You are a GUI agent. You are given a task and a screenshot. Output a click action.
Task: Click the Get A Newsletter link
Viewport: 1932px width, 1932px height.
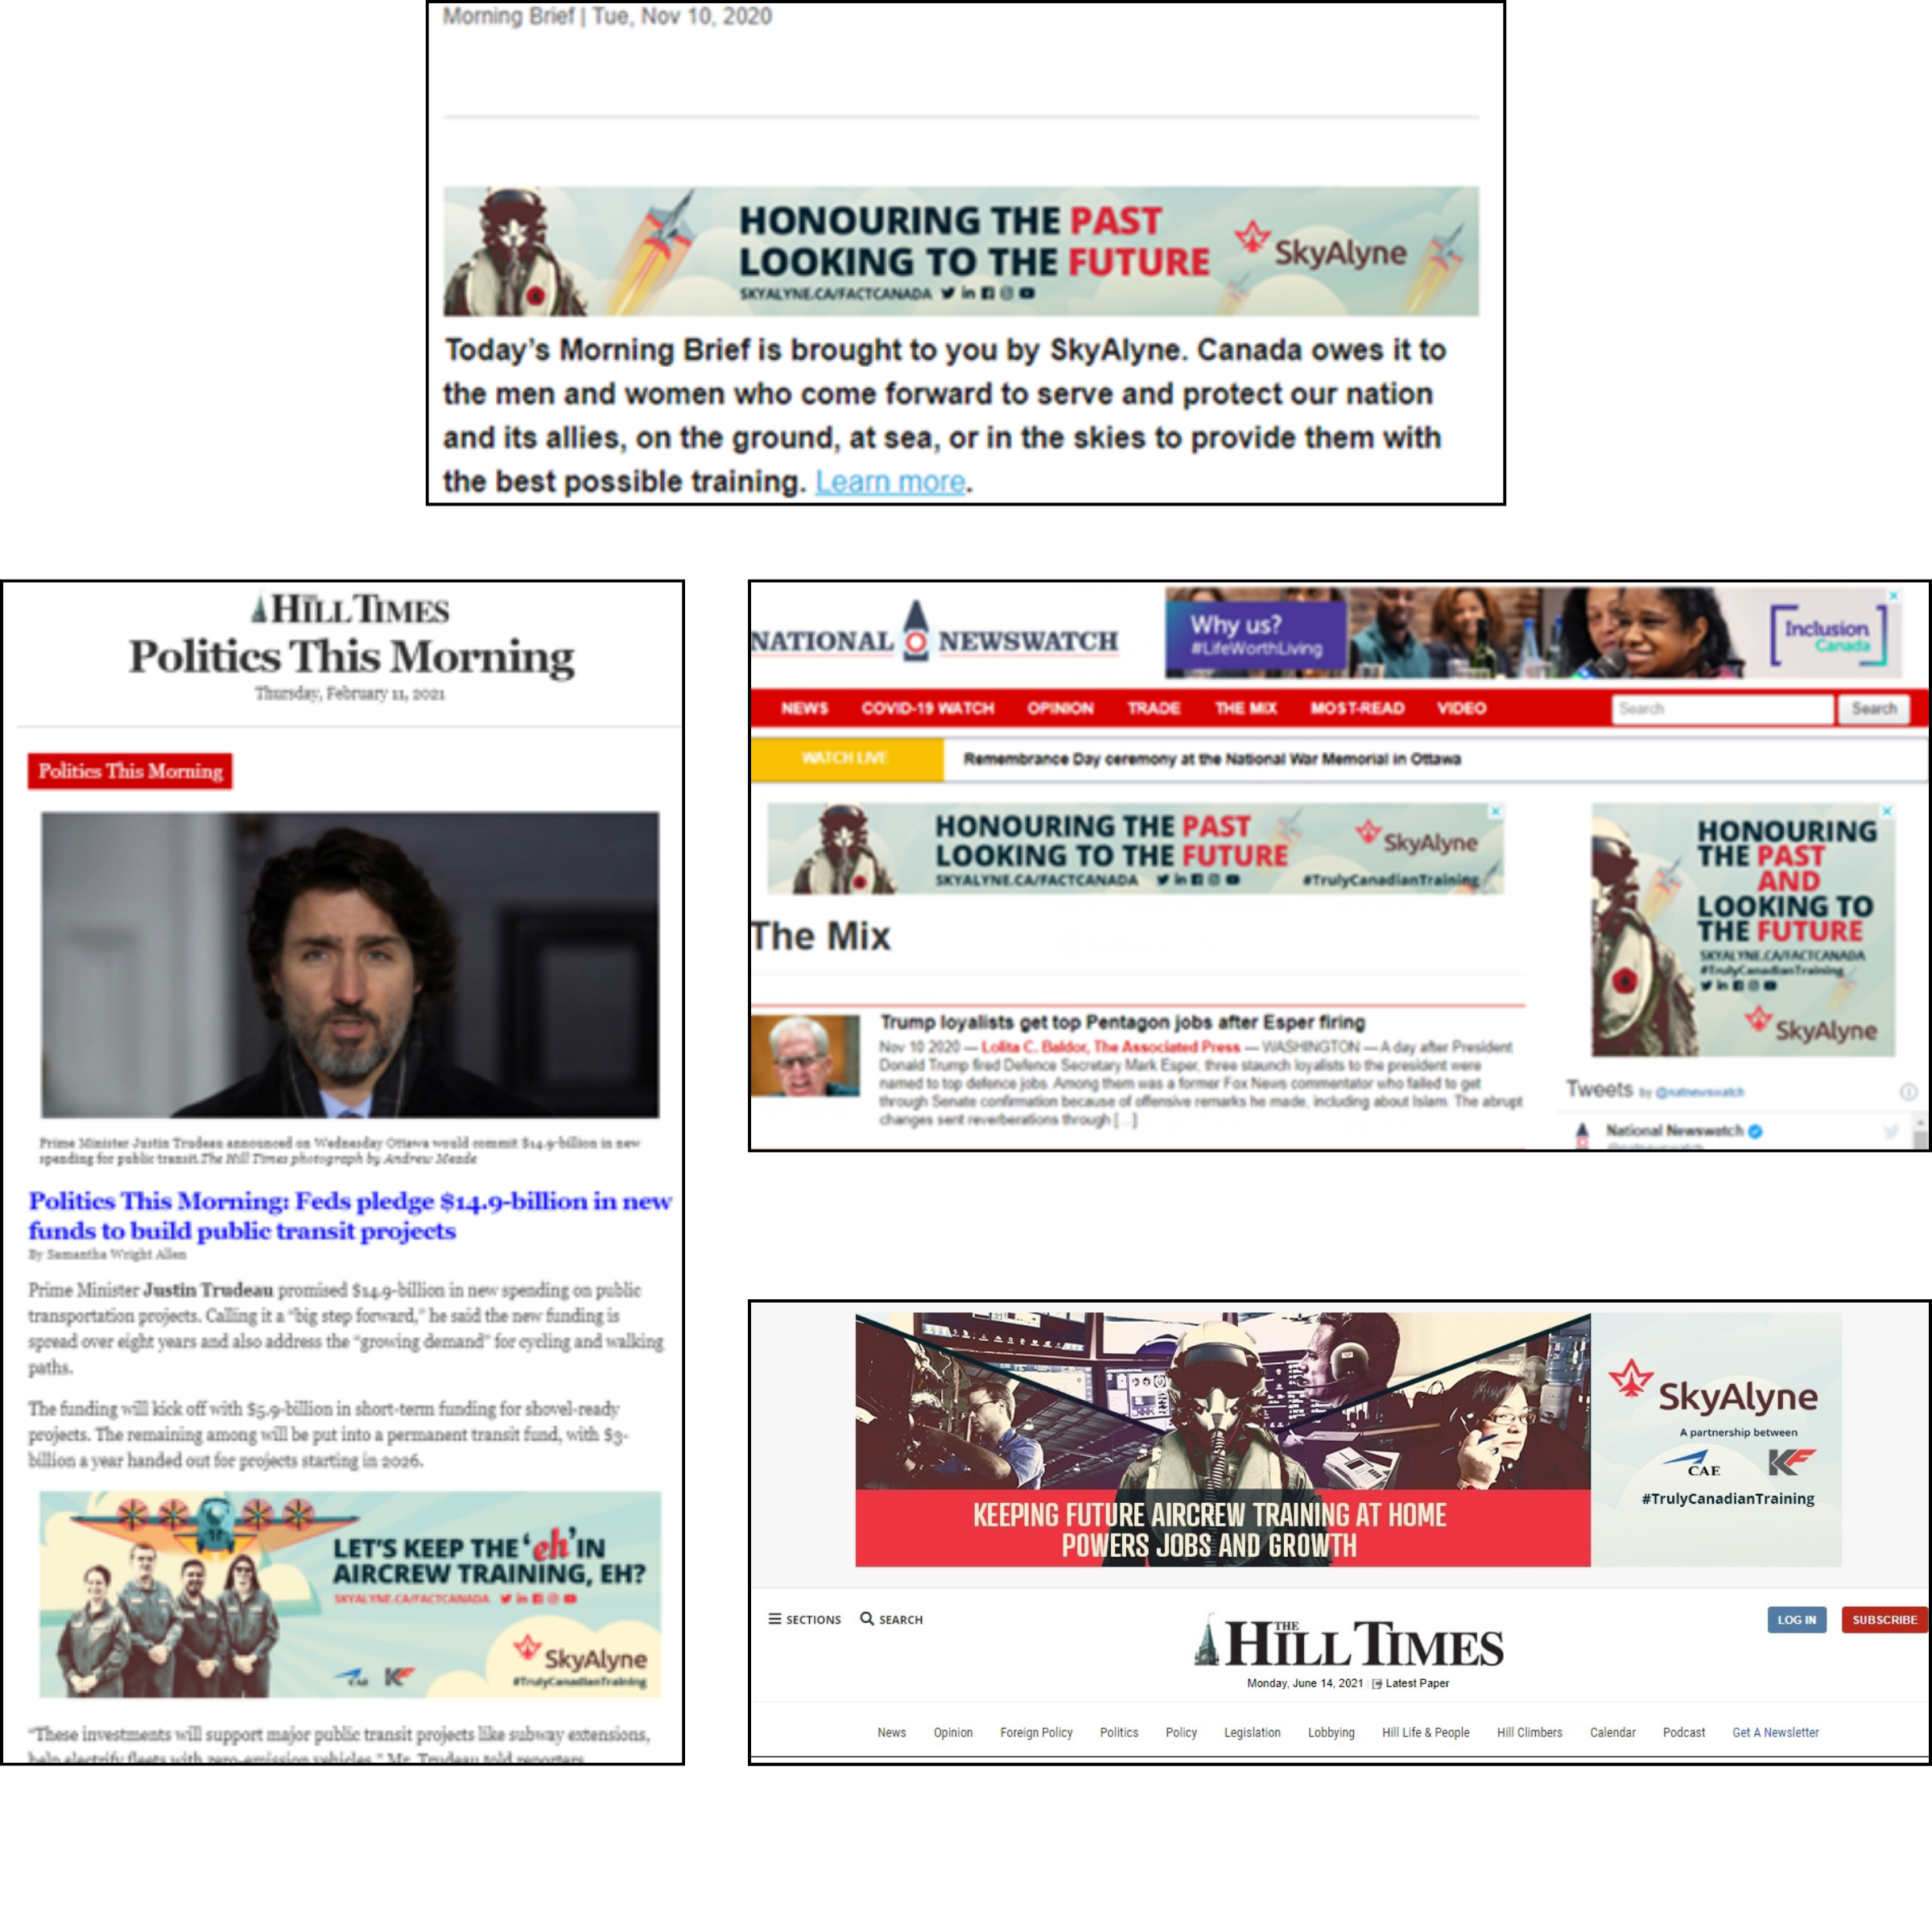tap(1775, 1733)
